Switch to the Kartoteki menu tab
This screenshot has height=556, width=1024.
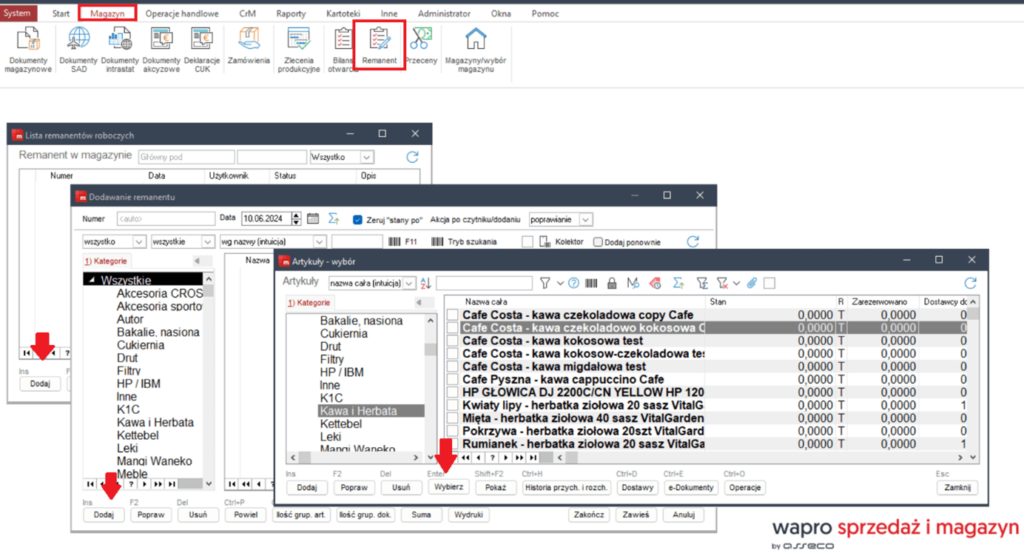point(343,13)
